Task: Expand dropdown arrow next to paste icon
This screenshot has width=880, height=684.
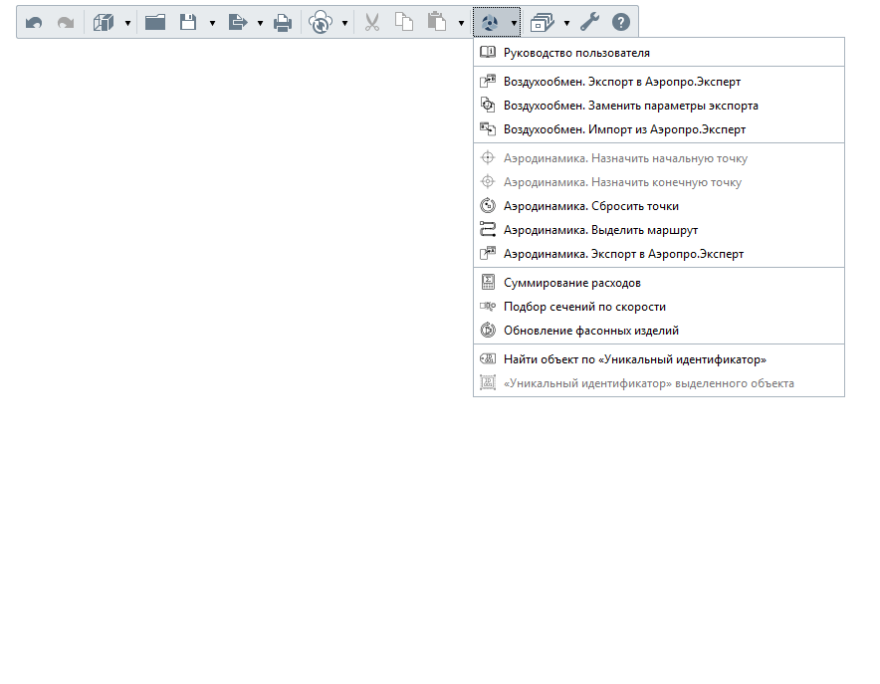Action: pos(461,22)
